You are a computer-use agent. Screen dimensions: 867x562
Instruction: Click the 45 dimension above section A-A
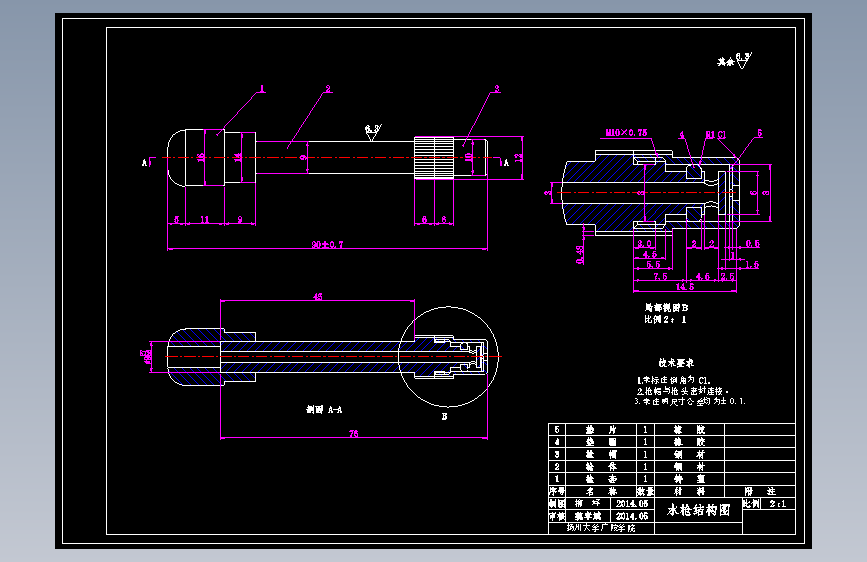[317, 296]
